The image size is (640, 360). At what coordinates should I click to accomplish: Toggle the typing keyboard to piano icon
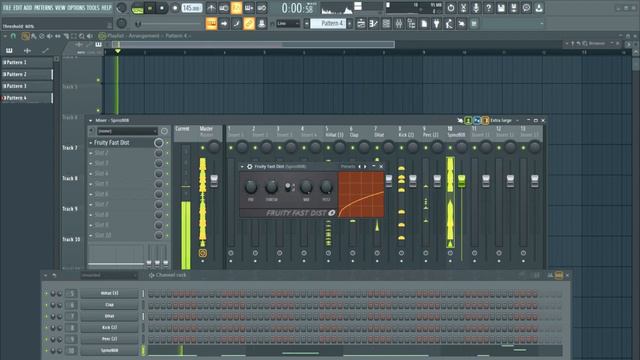tap(211, 24)
